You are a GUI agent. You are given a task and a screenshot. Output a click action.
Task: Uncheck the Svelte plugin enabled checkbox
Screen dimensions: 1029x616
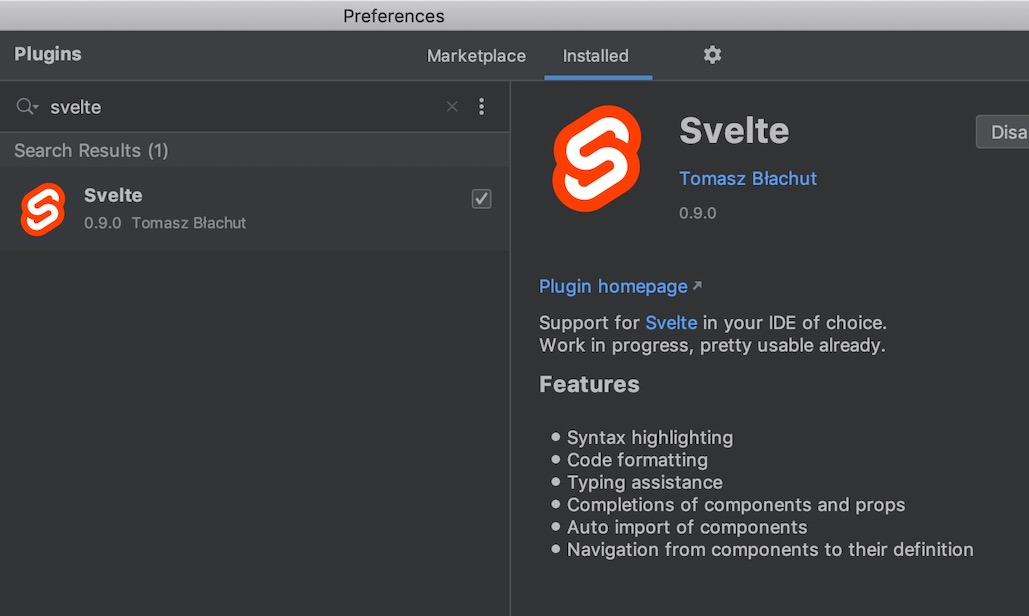pyautogui.click(x=481, y=199)
